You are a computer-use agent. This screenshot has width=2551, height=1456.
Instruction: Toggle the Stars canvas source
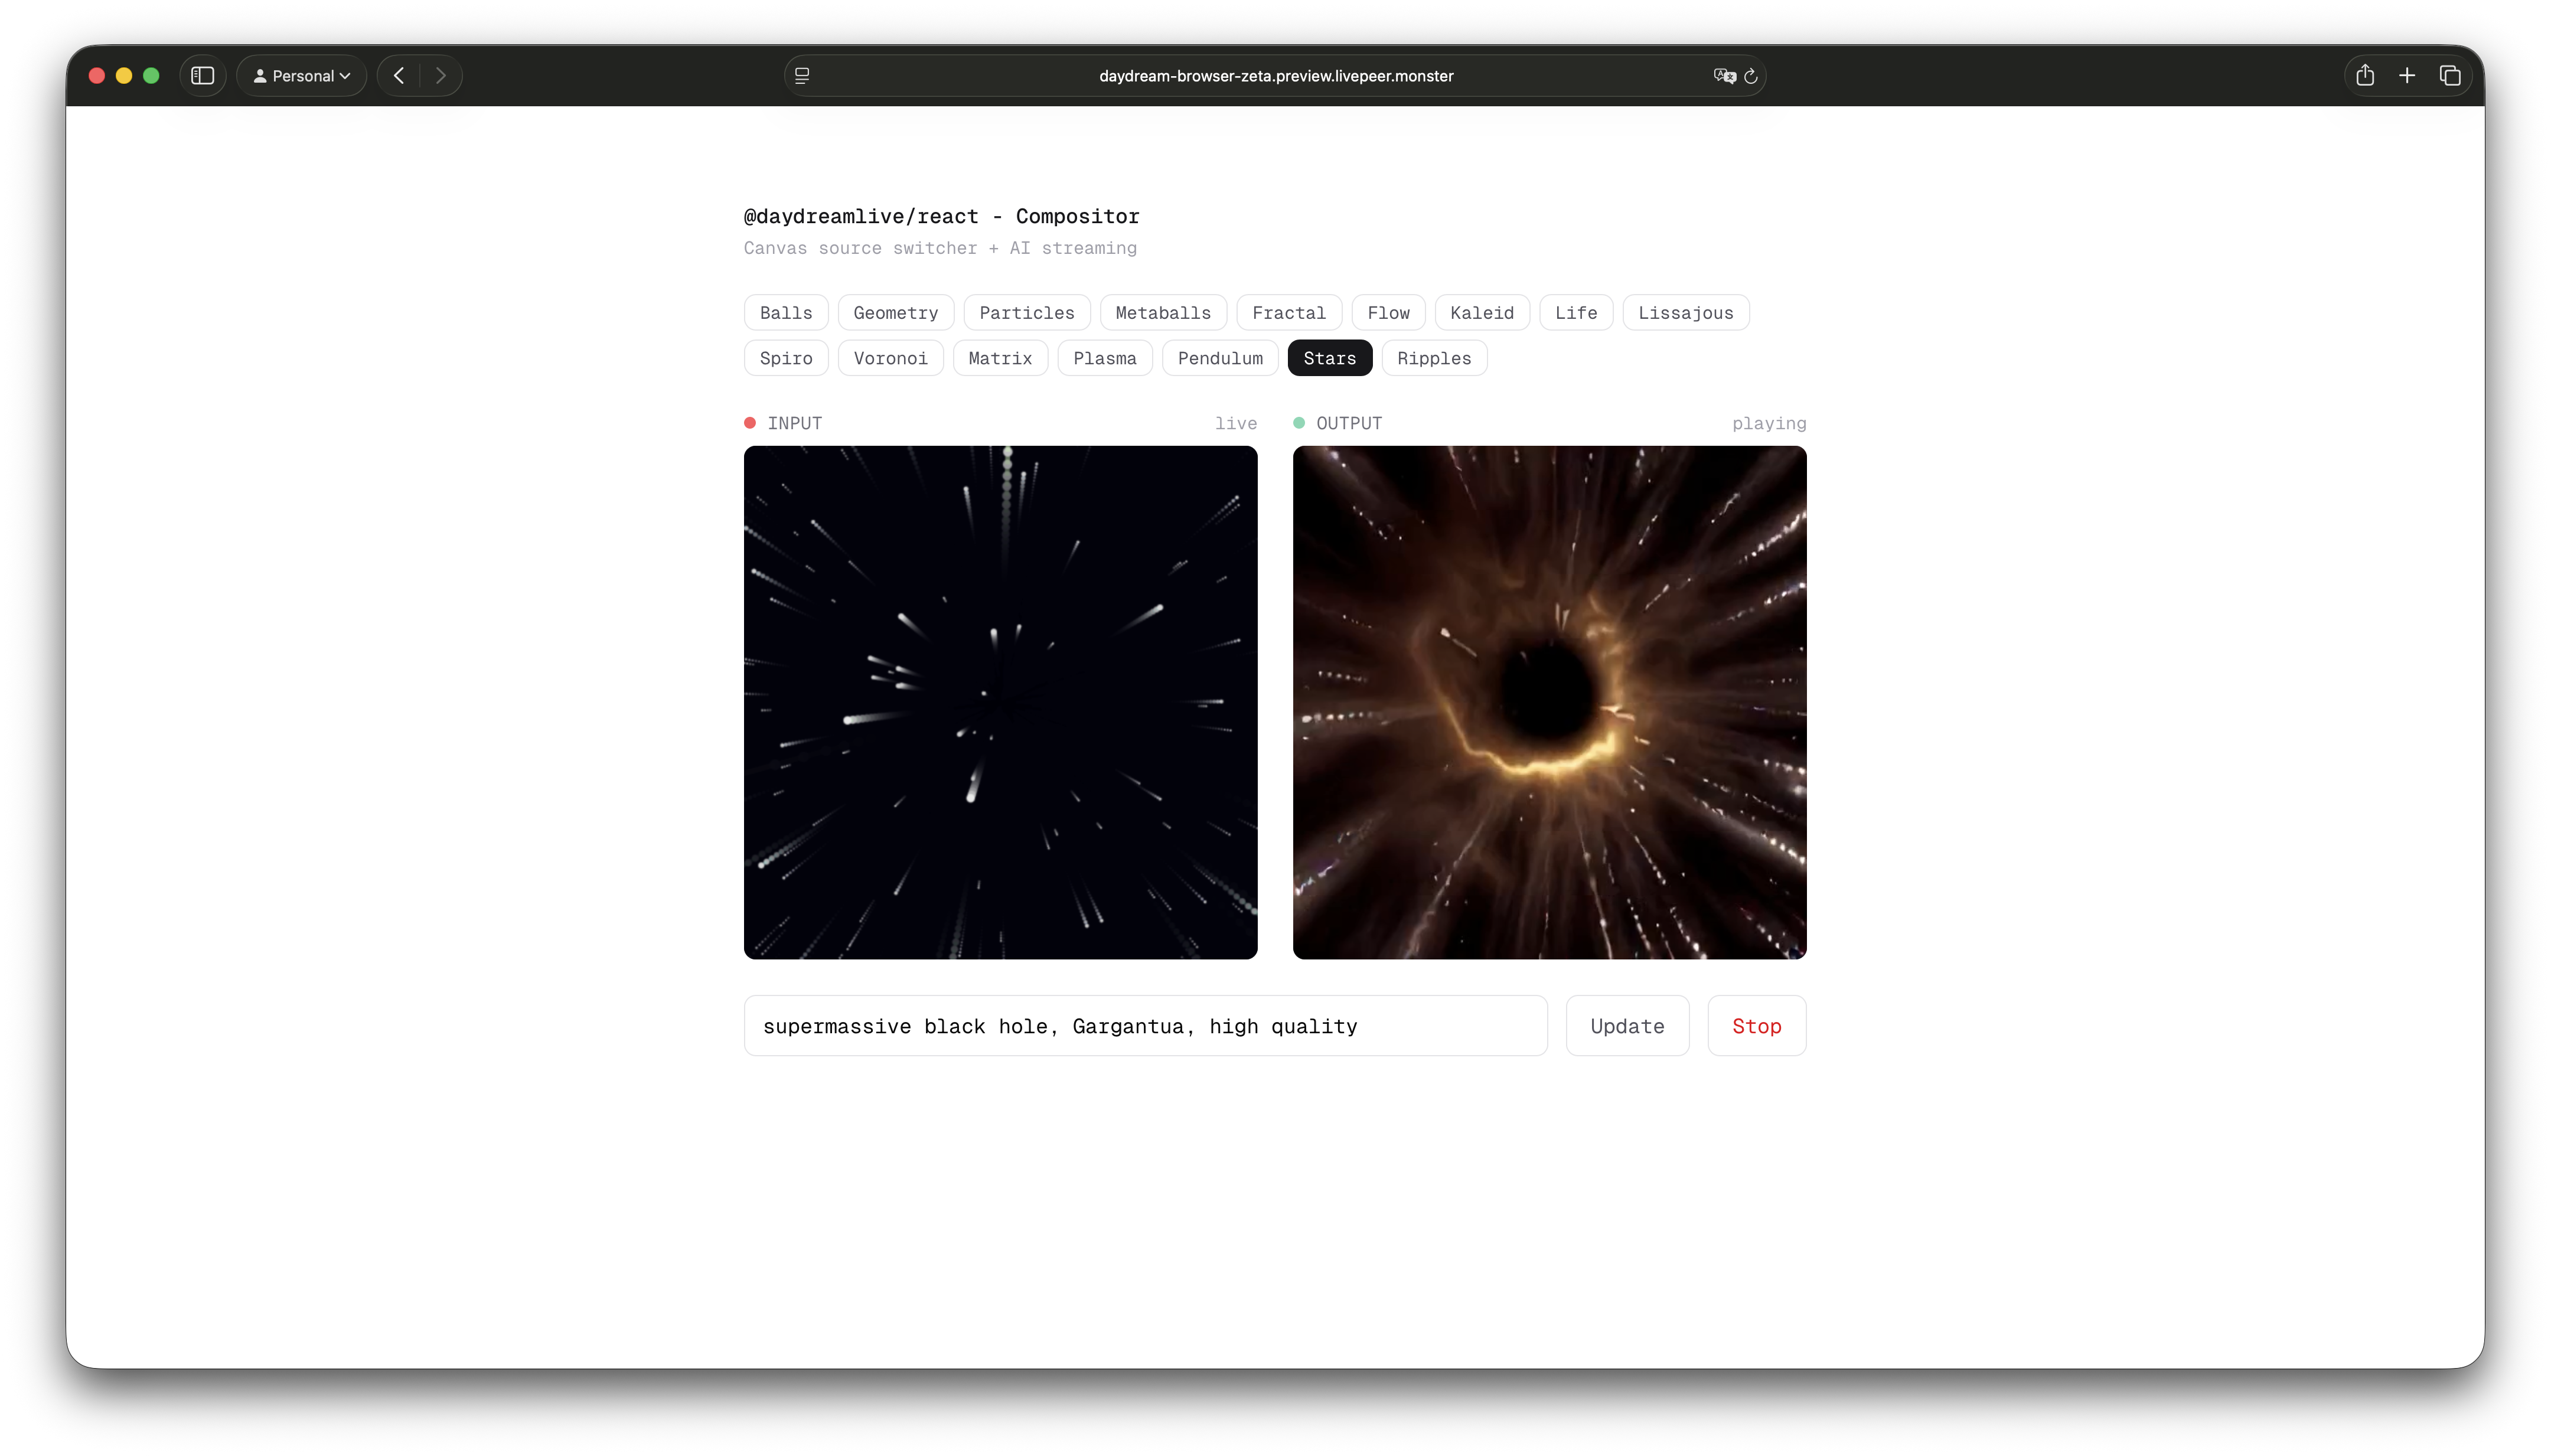point(1328,357)
